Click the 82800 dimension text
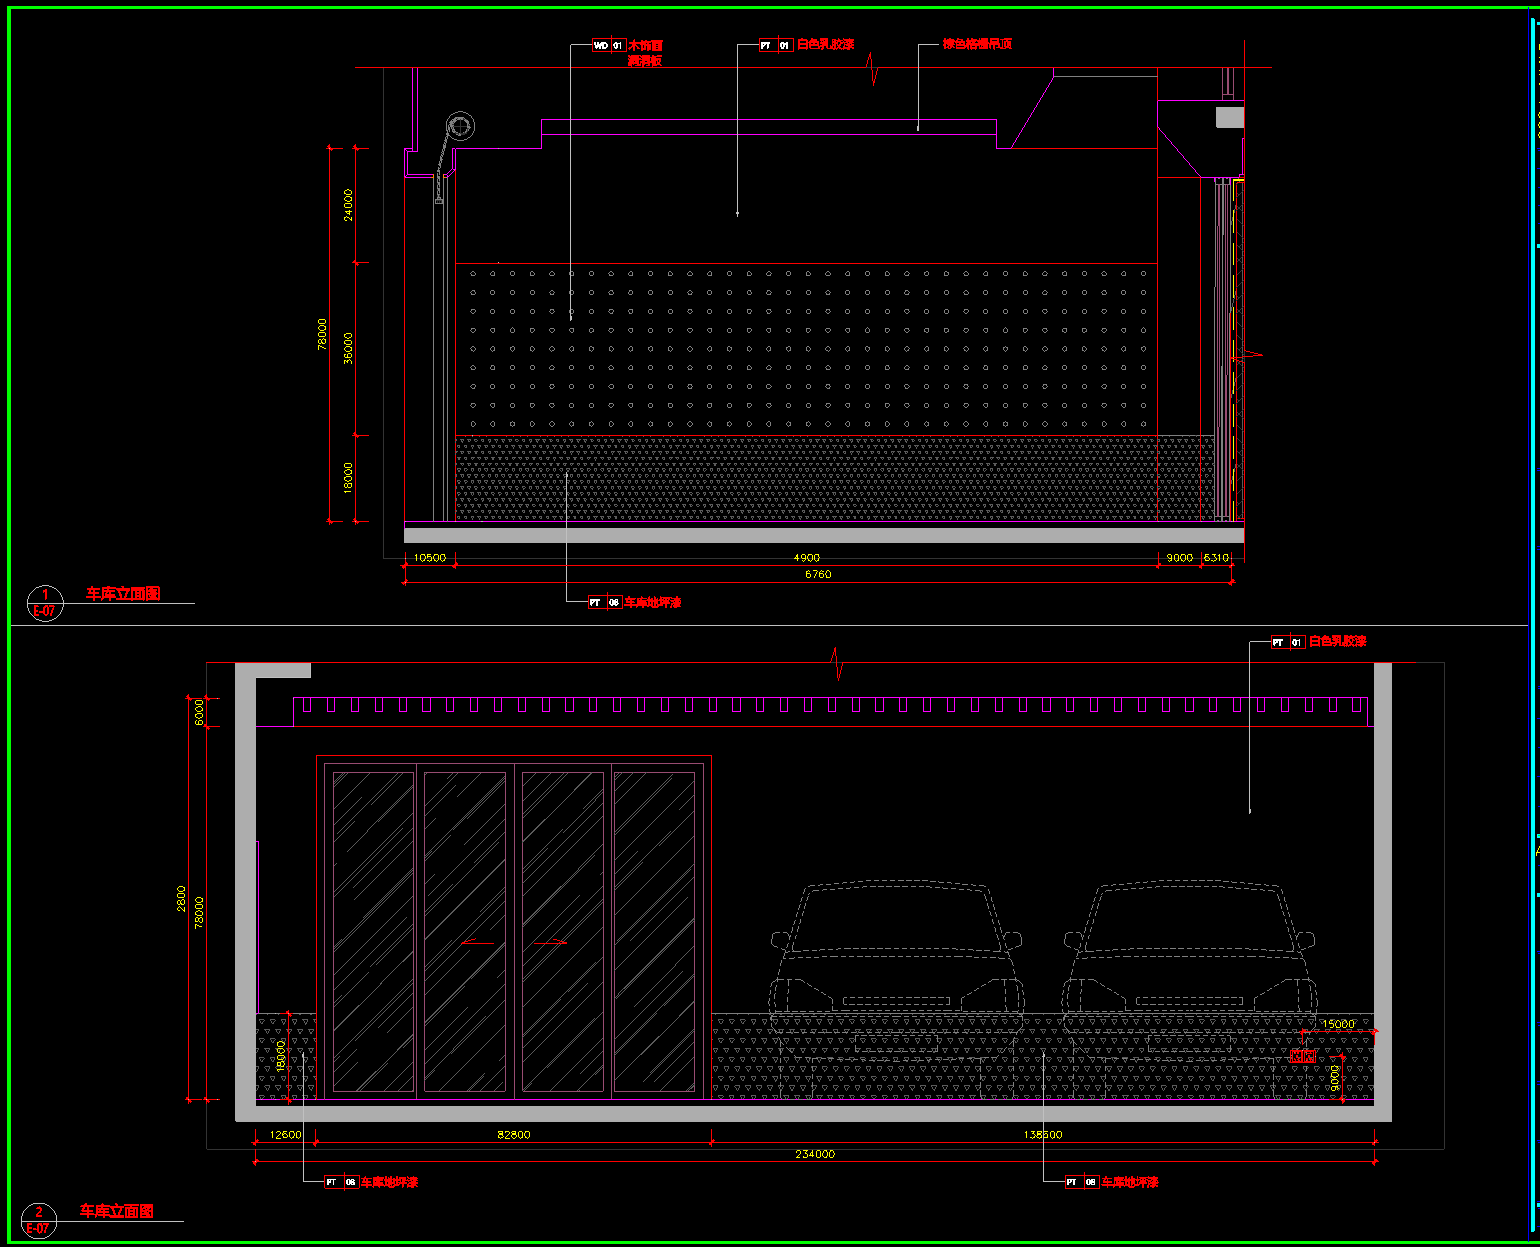Viewport: 1540px width, 1247px height. (513, 1135)
